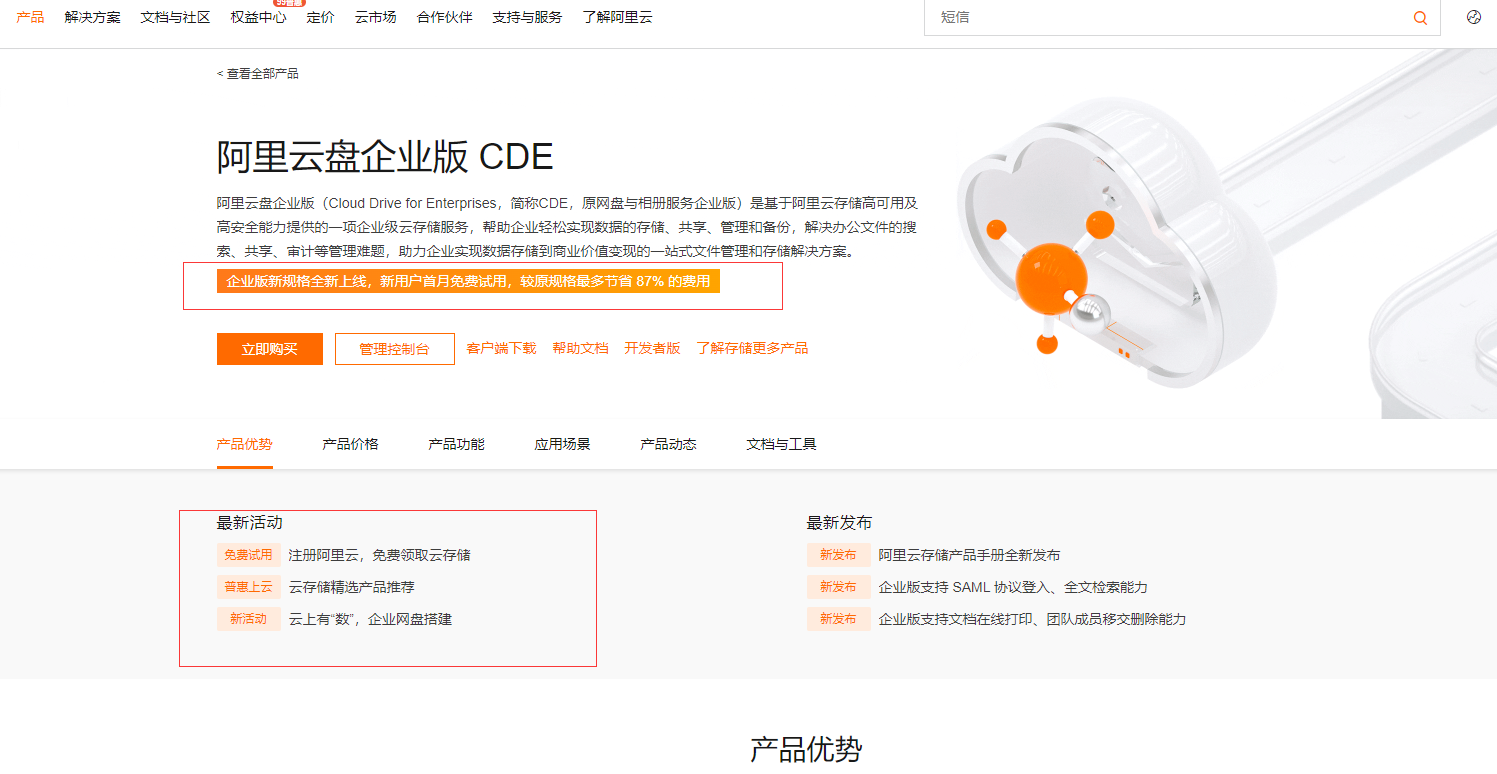Open 企业版支持文档在线打印 announcement
Viewport: 1497px width, 774px height.
pos(1032,619)
